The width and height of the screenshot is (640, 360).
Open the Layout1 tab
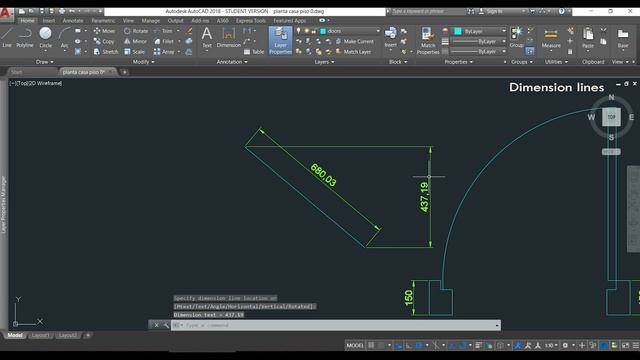(40, 336)
